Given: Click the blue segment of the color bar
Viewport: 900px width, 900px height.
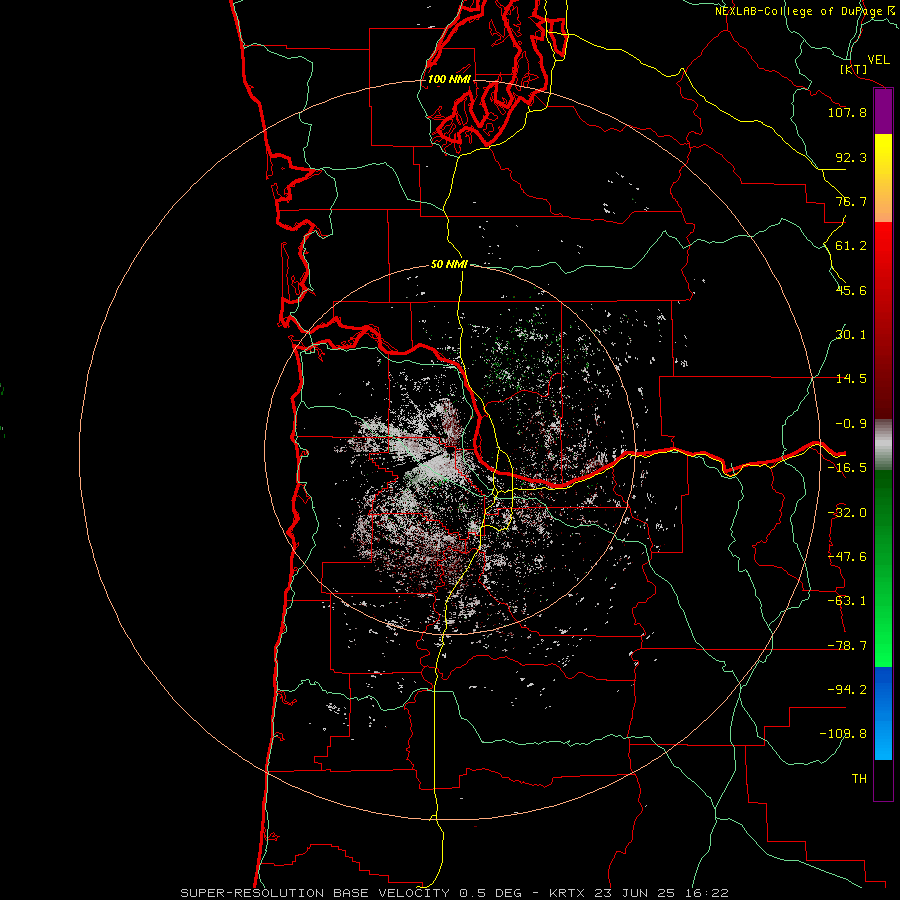Looking at the screenshot, I should click(883, 713).
